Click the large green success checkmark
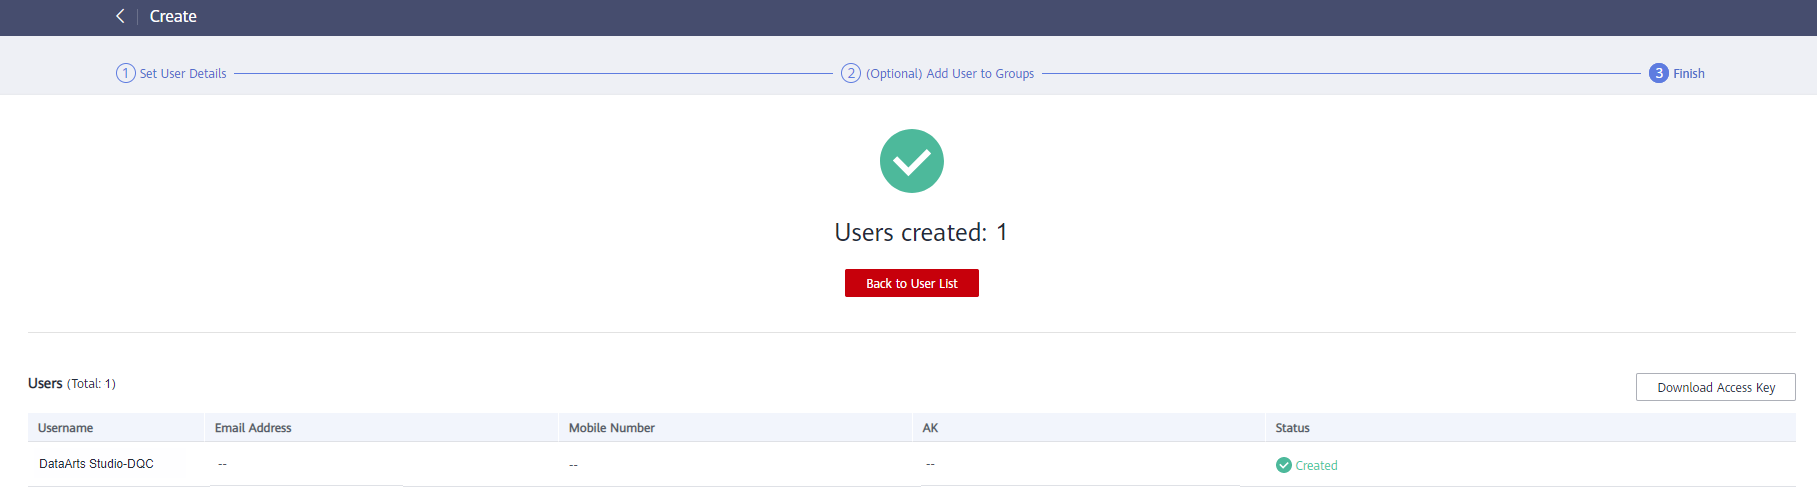This screenshot has height=487, width=1817. 912,161
